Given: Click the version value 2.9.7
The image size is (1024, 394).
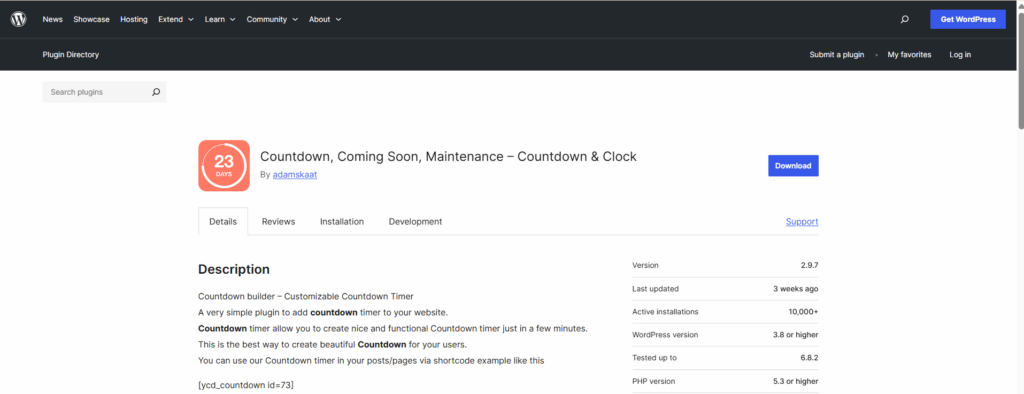Looking at the screenshot, I should tap(809, 265).
